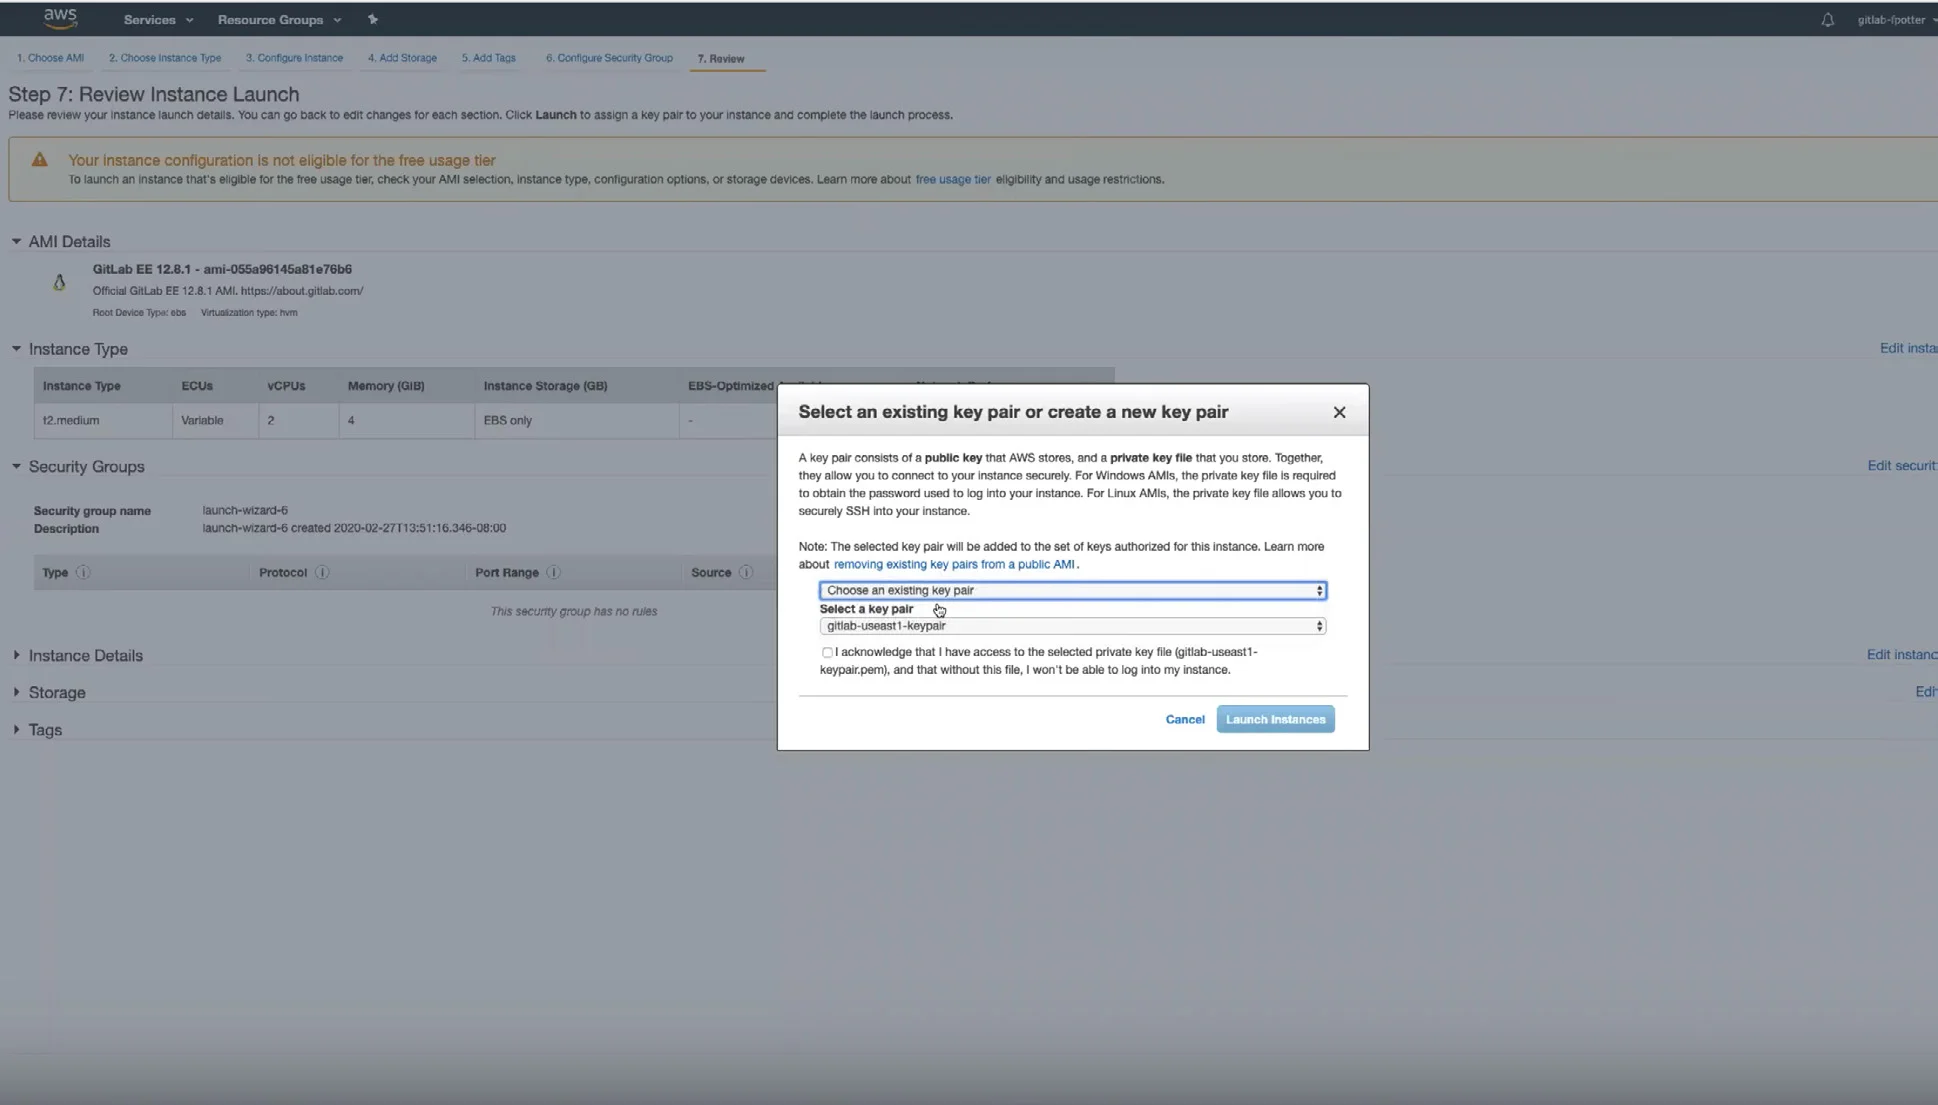Click the Port Range info icon
The height and width of the screenshot is (1105, 1938).
pos(553,572)
